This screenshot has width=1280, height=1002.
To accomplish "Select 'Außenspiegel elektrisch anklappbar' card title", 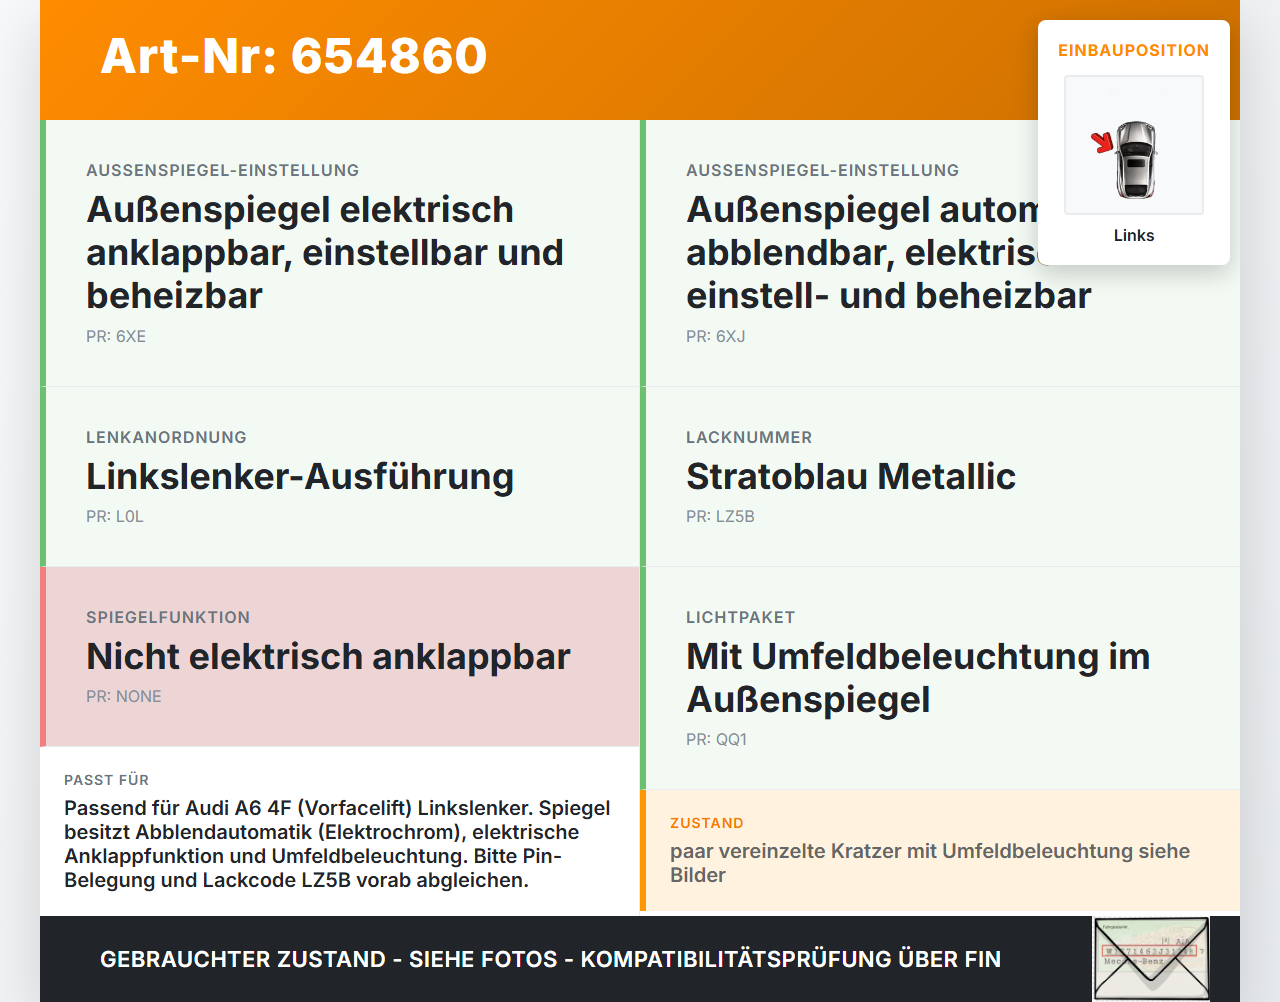I will (325, 253).
